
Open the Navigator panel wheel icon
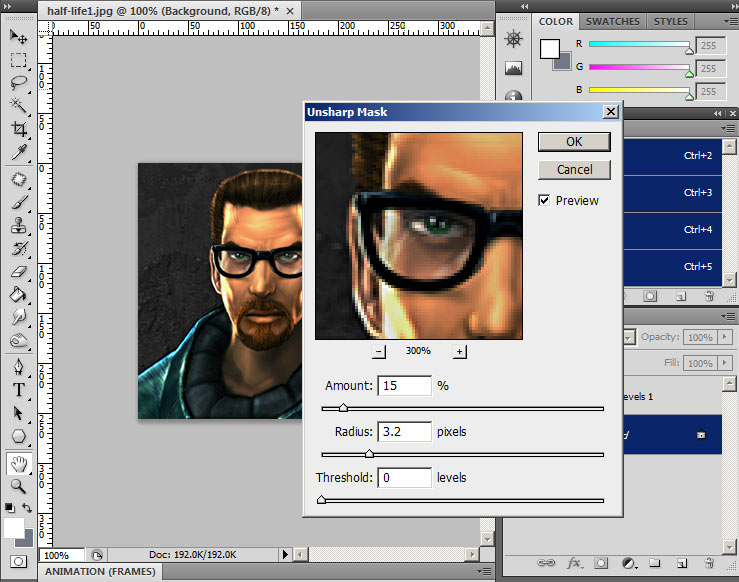[x=513, y=39]
